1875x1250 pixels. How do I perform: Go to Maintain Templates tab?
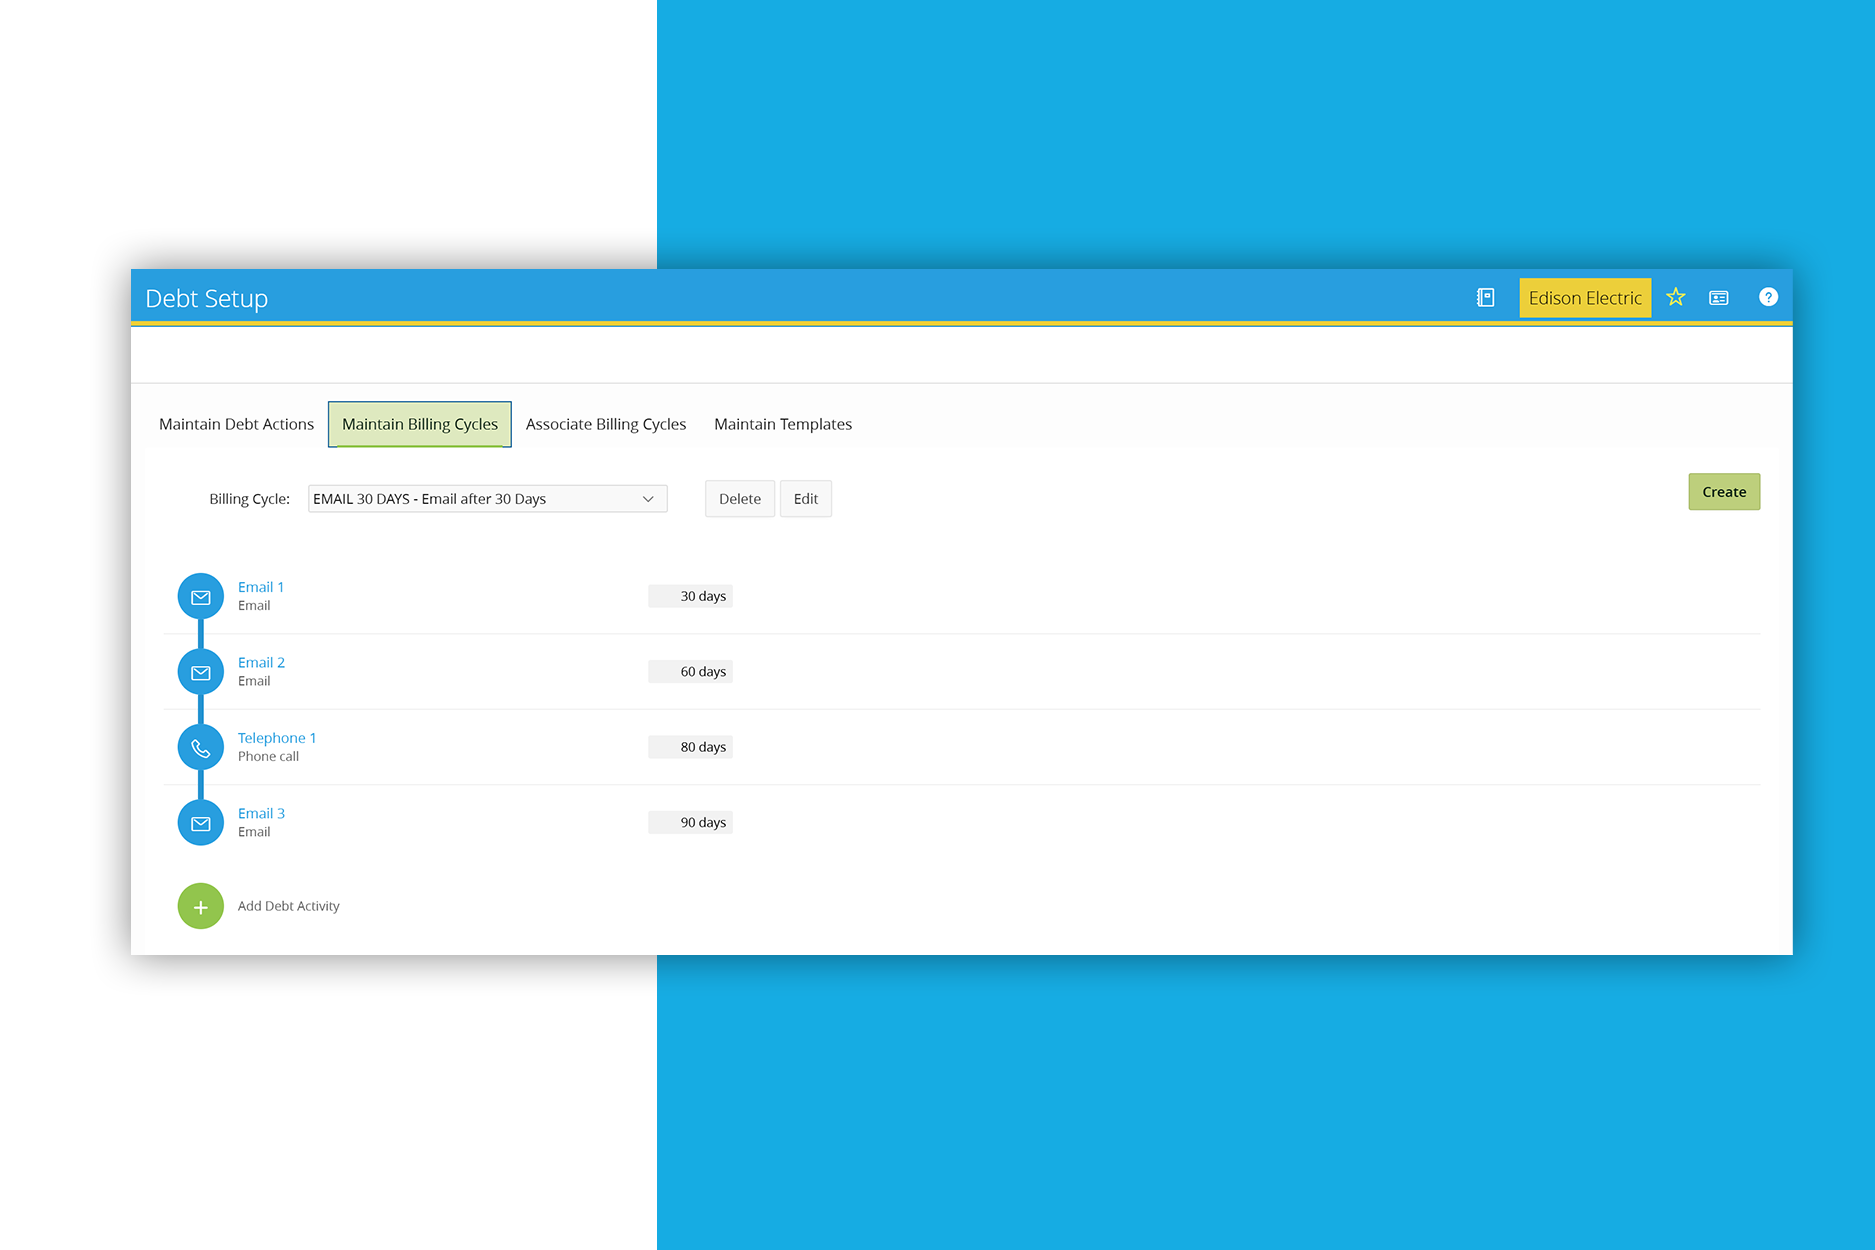pyautogui.click(x=783, y=424)
